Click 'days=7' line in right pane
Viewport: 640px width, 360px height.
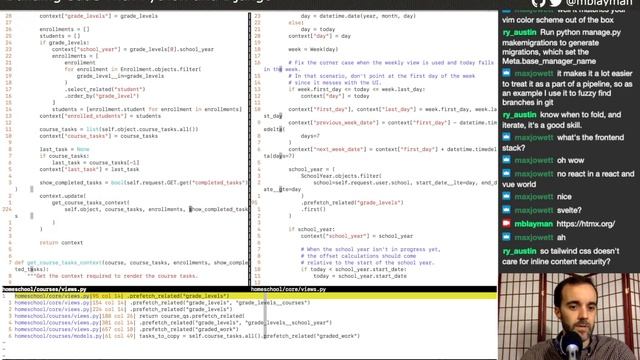[310, 136]
